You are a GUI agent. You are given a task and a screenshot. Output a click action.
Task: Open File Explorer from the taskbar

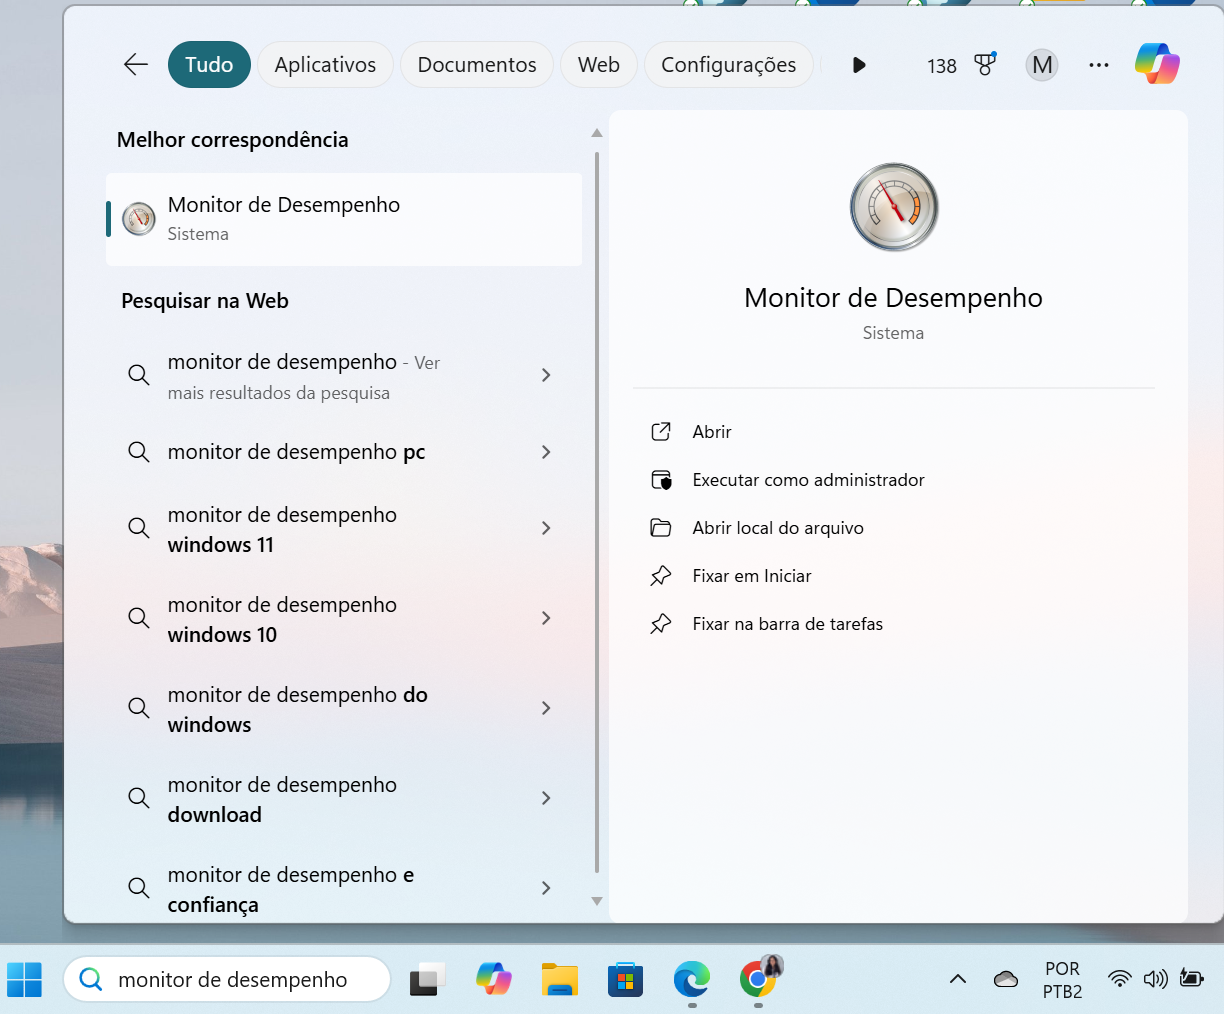coord(559,980)
